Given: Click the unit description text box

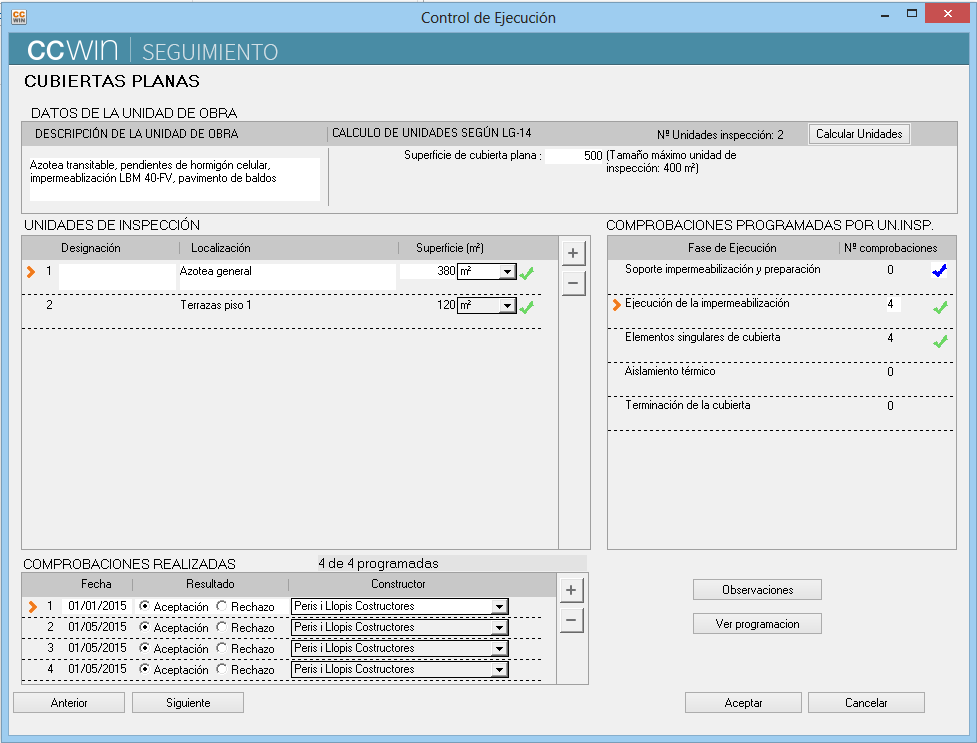Looking at the screenshot, I should pyautogui.click(x=174, y=179).
